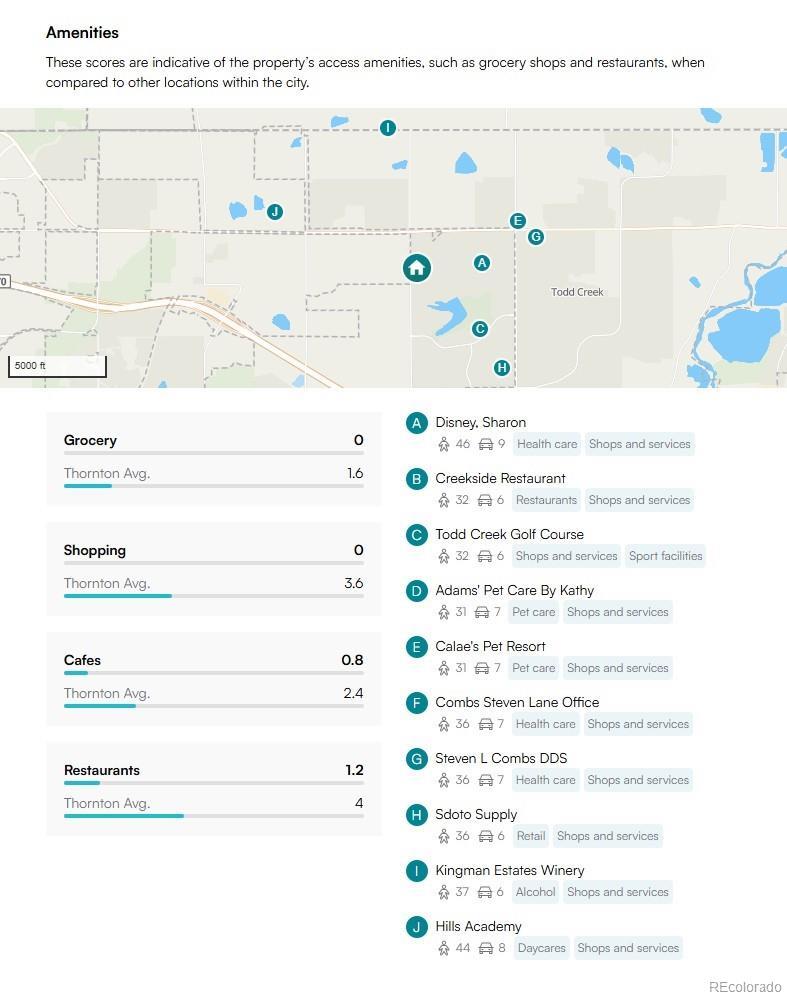The height and width of the screenshot is (996, 787).
Task: Click the Daycares tag under Hills Academy
Action: click(x=541, y=948)
